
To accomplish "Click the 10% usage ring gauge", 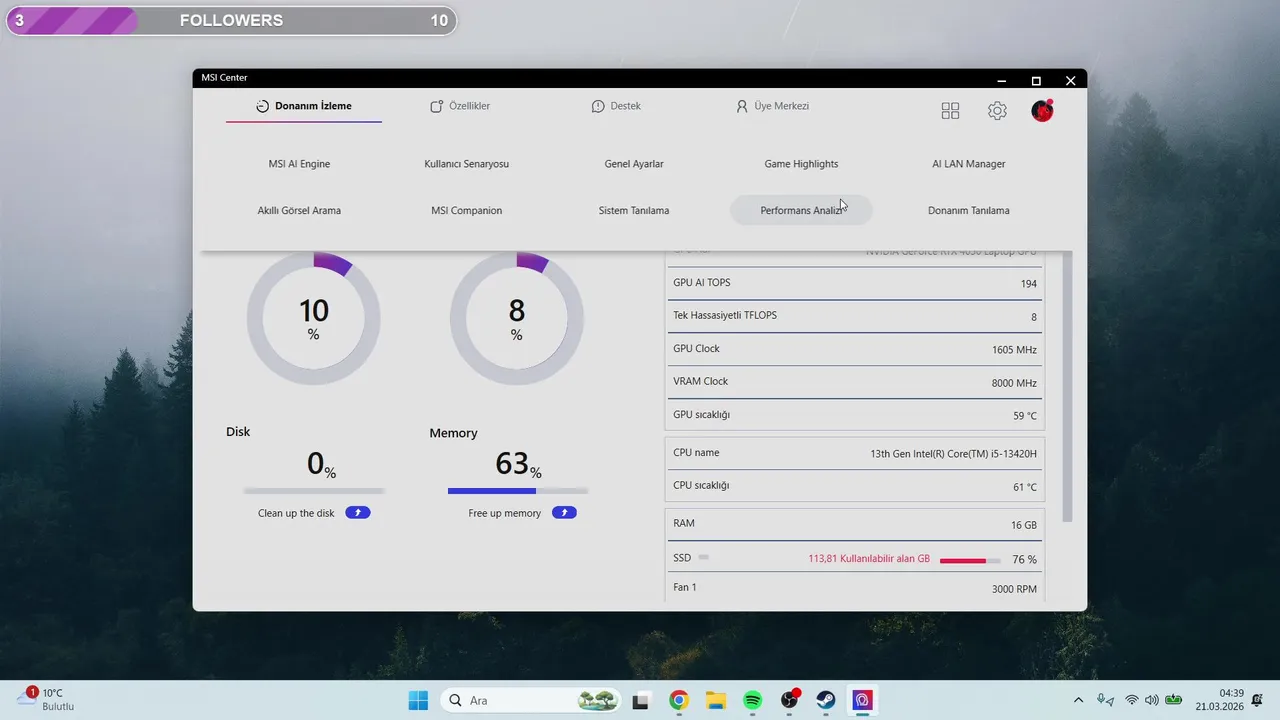I will 313,318.
